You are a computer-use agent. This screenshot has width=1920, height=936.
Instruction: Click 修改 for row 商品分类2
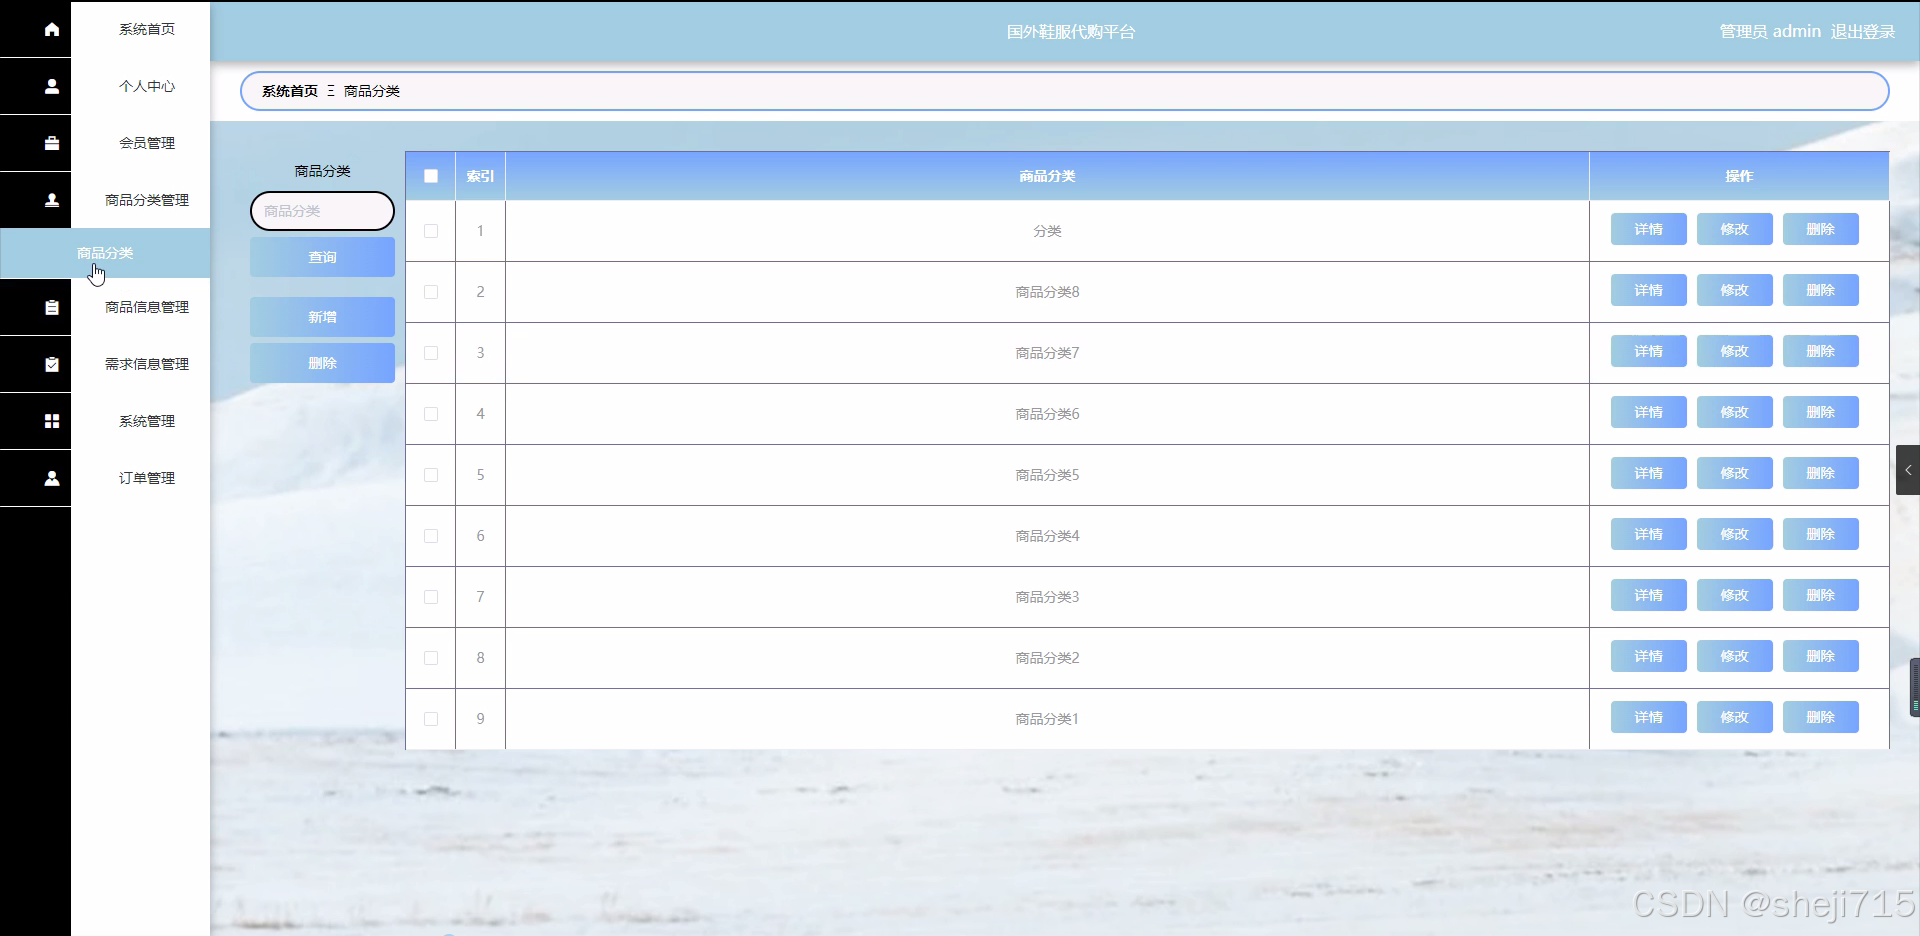(1734, 656)
